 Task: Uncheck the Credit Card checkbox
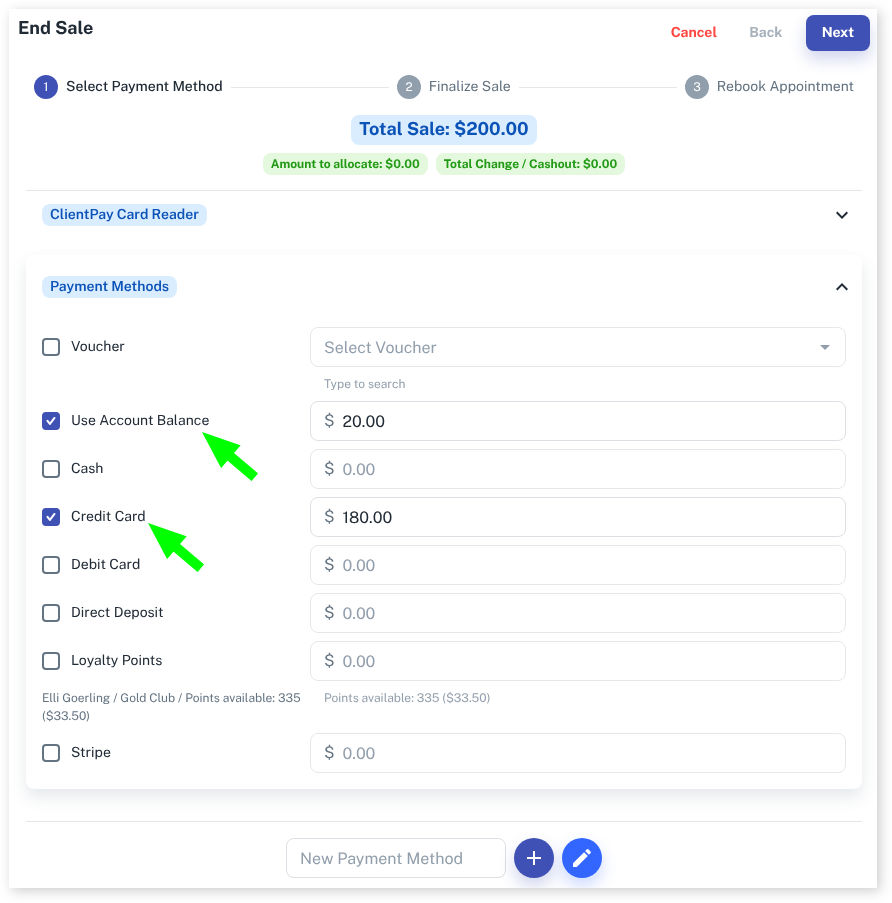pos(51,517)
